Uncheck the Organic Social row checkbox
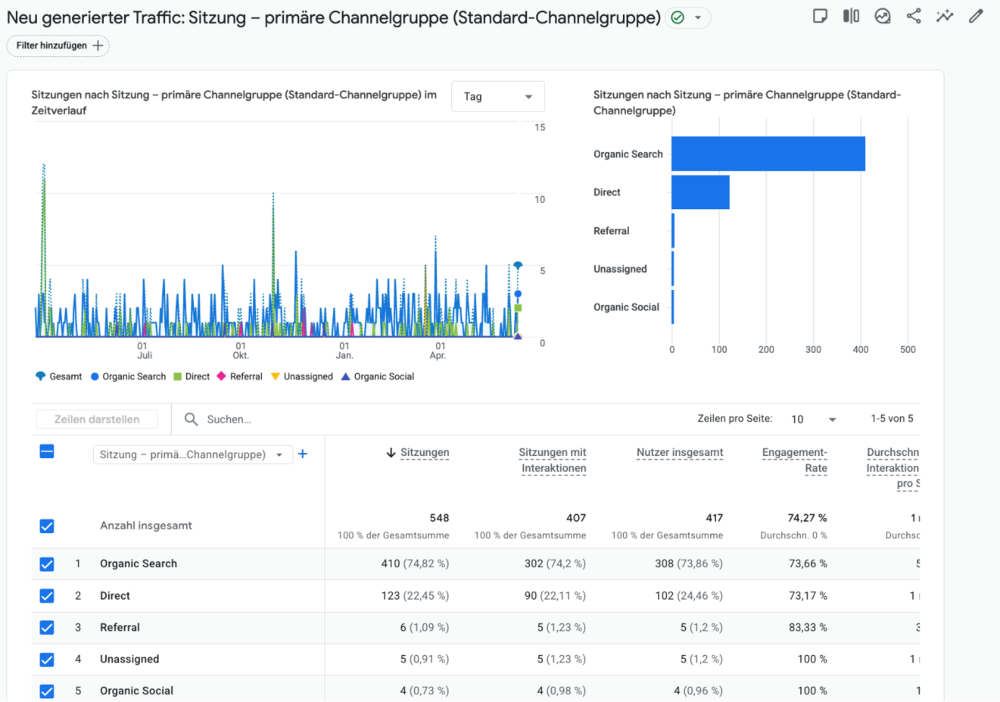1000x702 pixels. (47, 691)
